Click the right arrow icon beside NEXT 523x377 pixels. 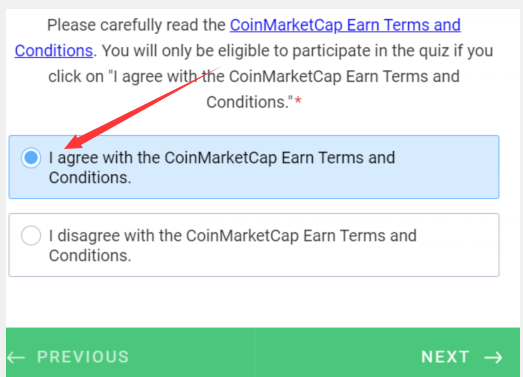click(494, 358)
